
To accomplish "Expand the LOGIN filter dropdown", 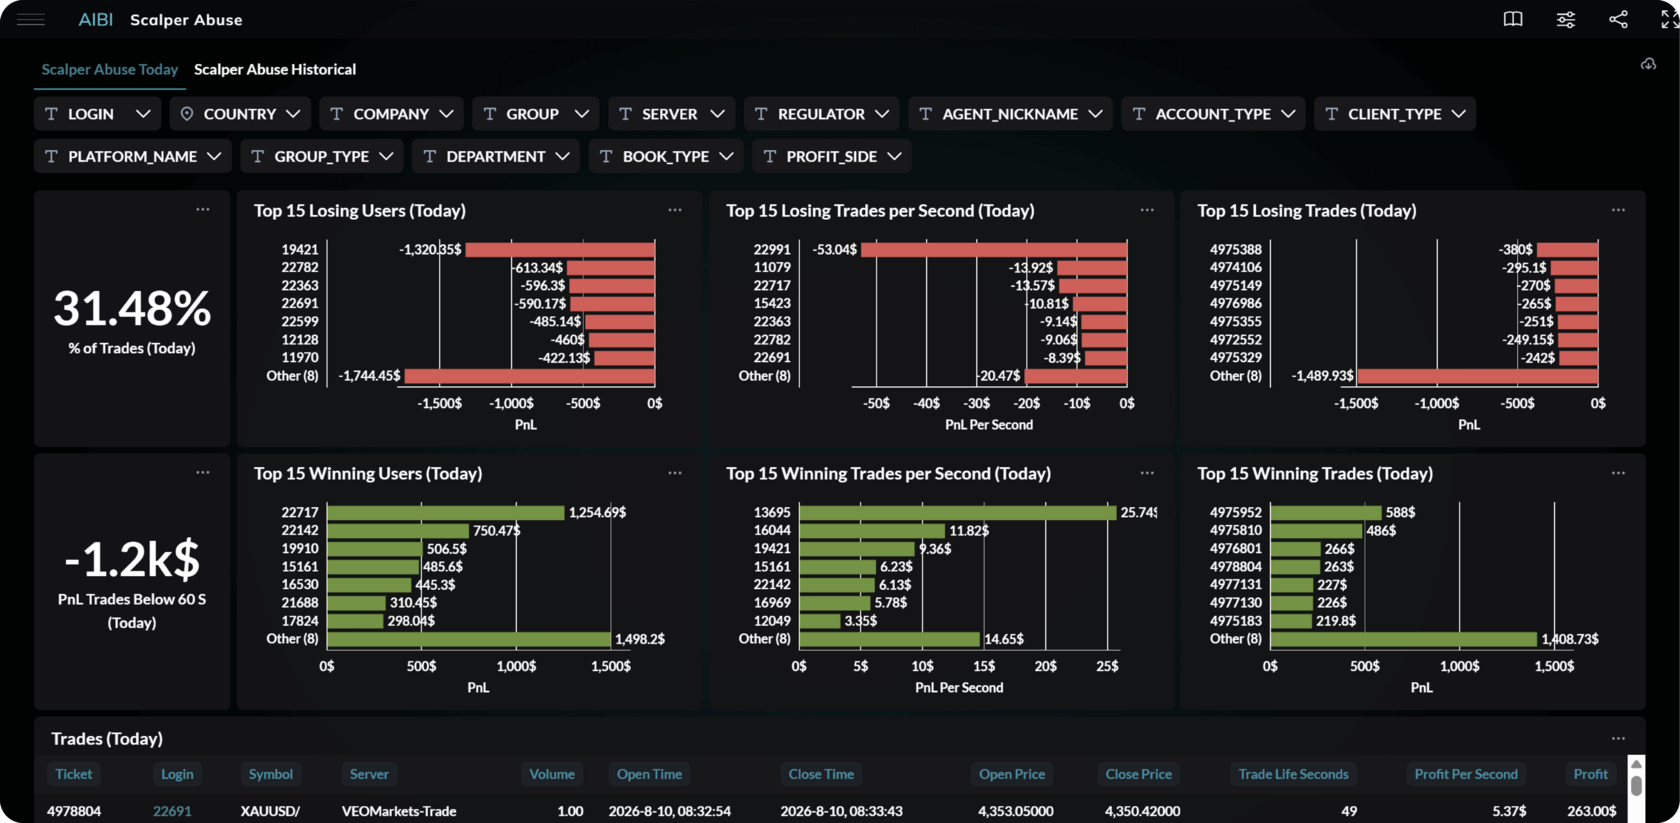I will 98,114.
